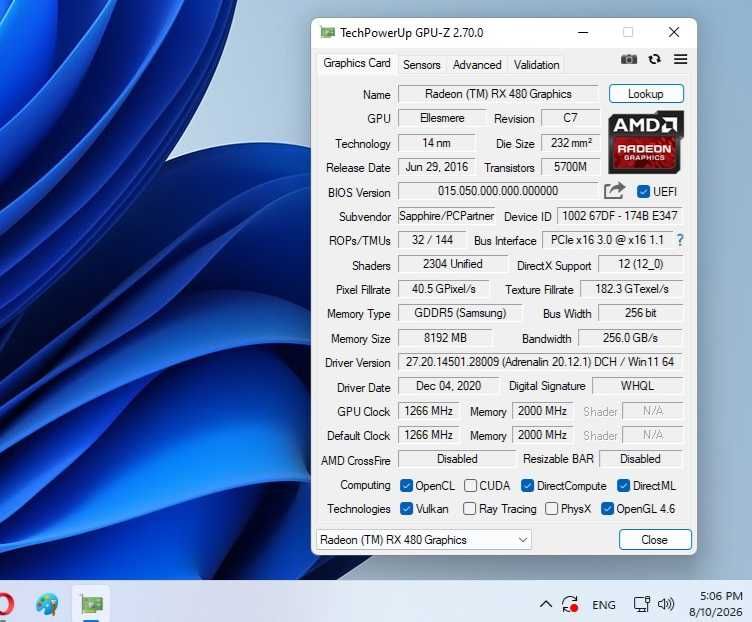Click the Memory Size 8192 MB
This screenshot has width=752, height=622.
tap(445, 338)
